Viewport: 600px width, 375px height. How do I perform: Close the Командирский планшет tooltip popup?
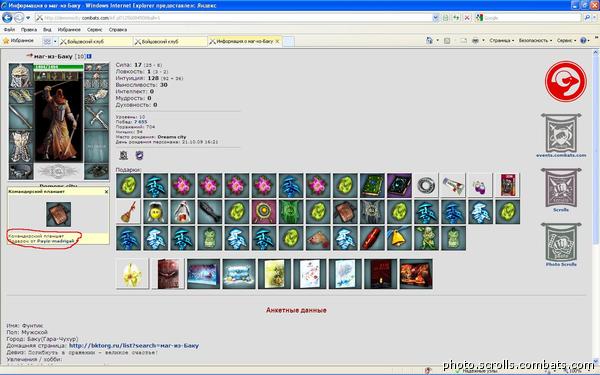point(106,191)
